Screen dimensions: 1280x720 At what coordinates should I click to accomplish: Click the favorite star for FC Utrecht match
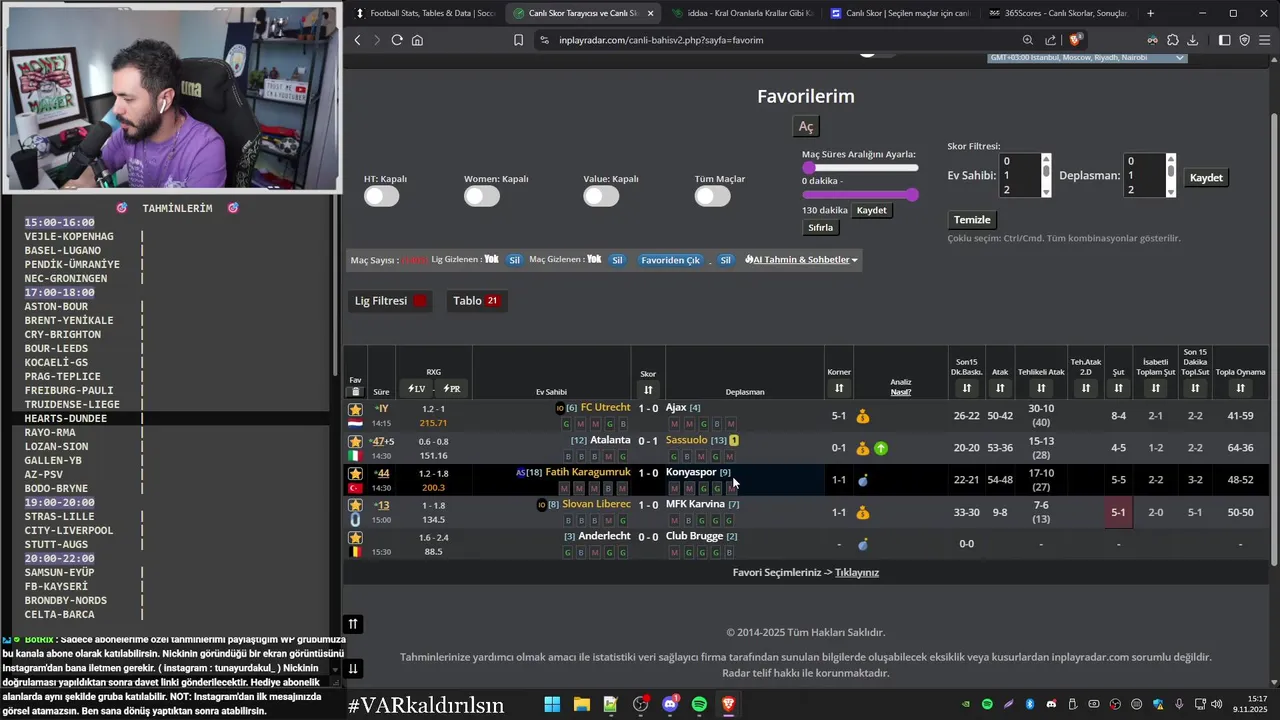tap(355, 409)
